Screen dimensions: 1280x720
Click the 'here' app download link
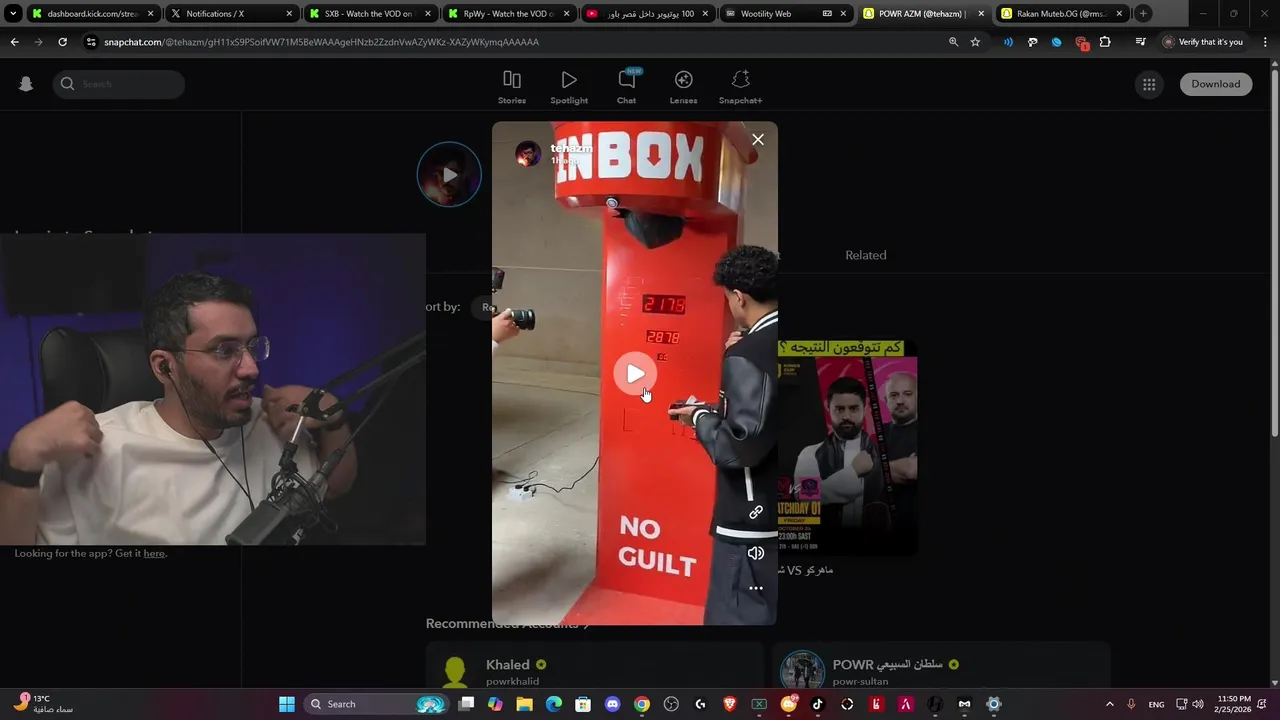click(154, 554)
